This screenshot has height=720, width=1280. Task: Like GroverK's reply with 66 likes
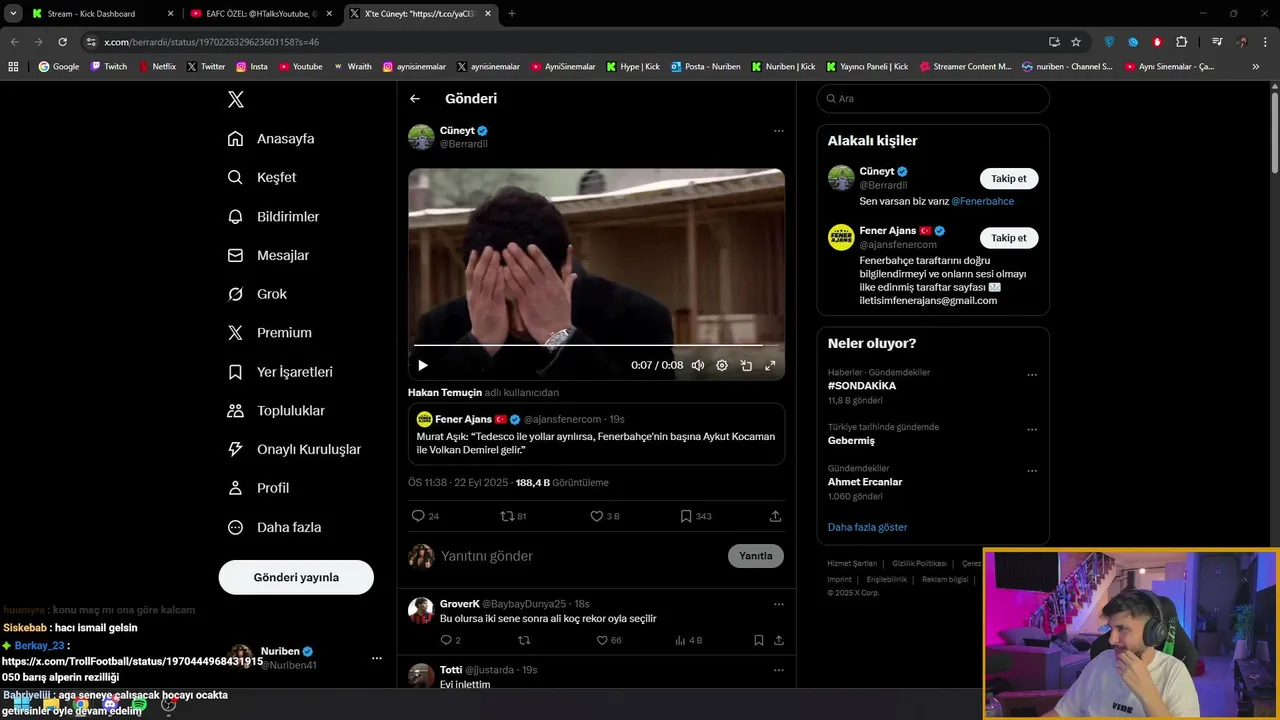click(x=609, y=640)
